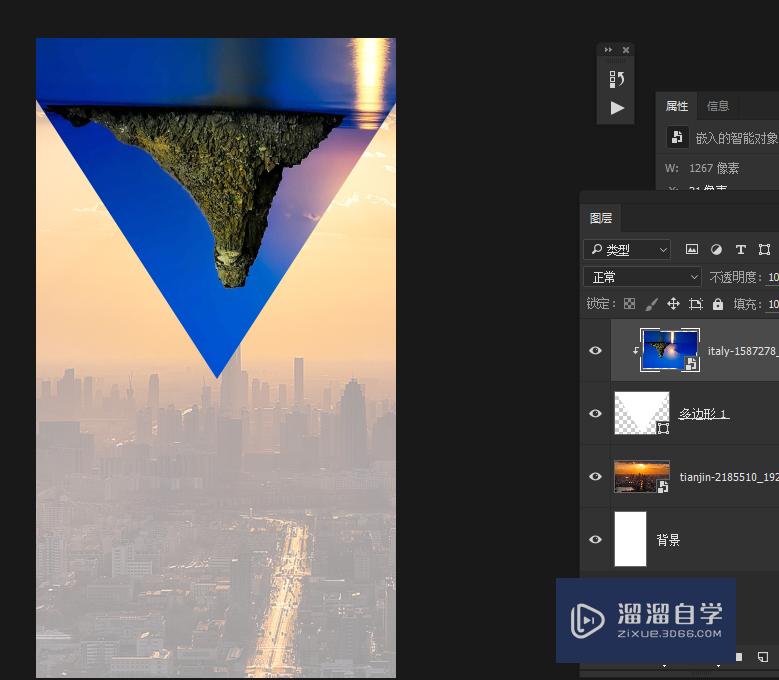The height and width of the screenshot is (680, 779).
Task: Toggle artboard auto-nesting lock icon
Action: (x=696, y=303)
